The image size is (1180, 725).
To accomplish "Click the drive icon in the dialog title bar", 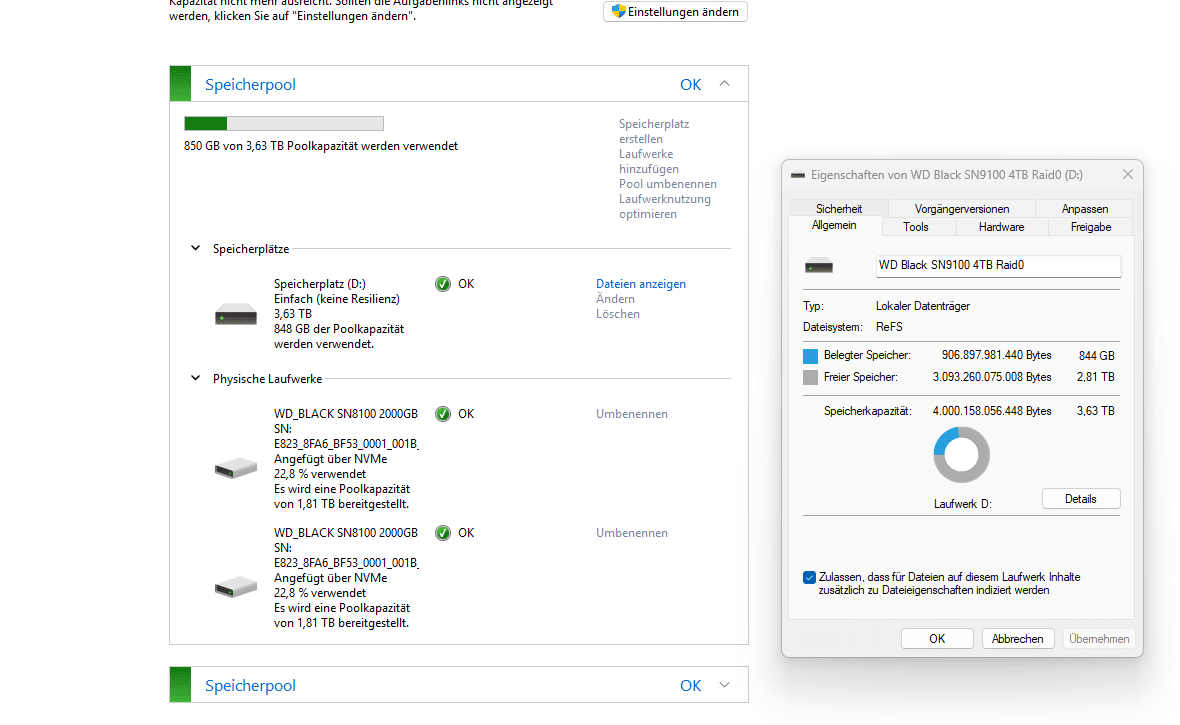I will [798, 175].
